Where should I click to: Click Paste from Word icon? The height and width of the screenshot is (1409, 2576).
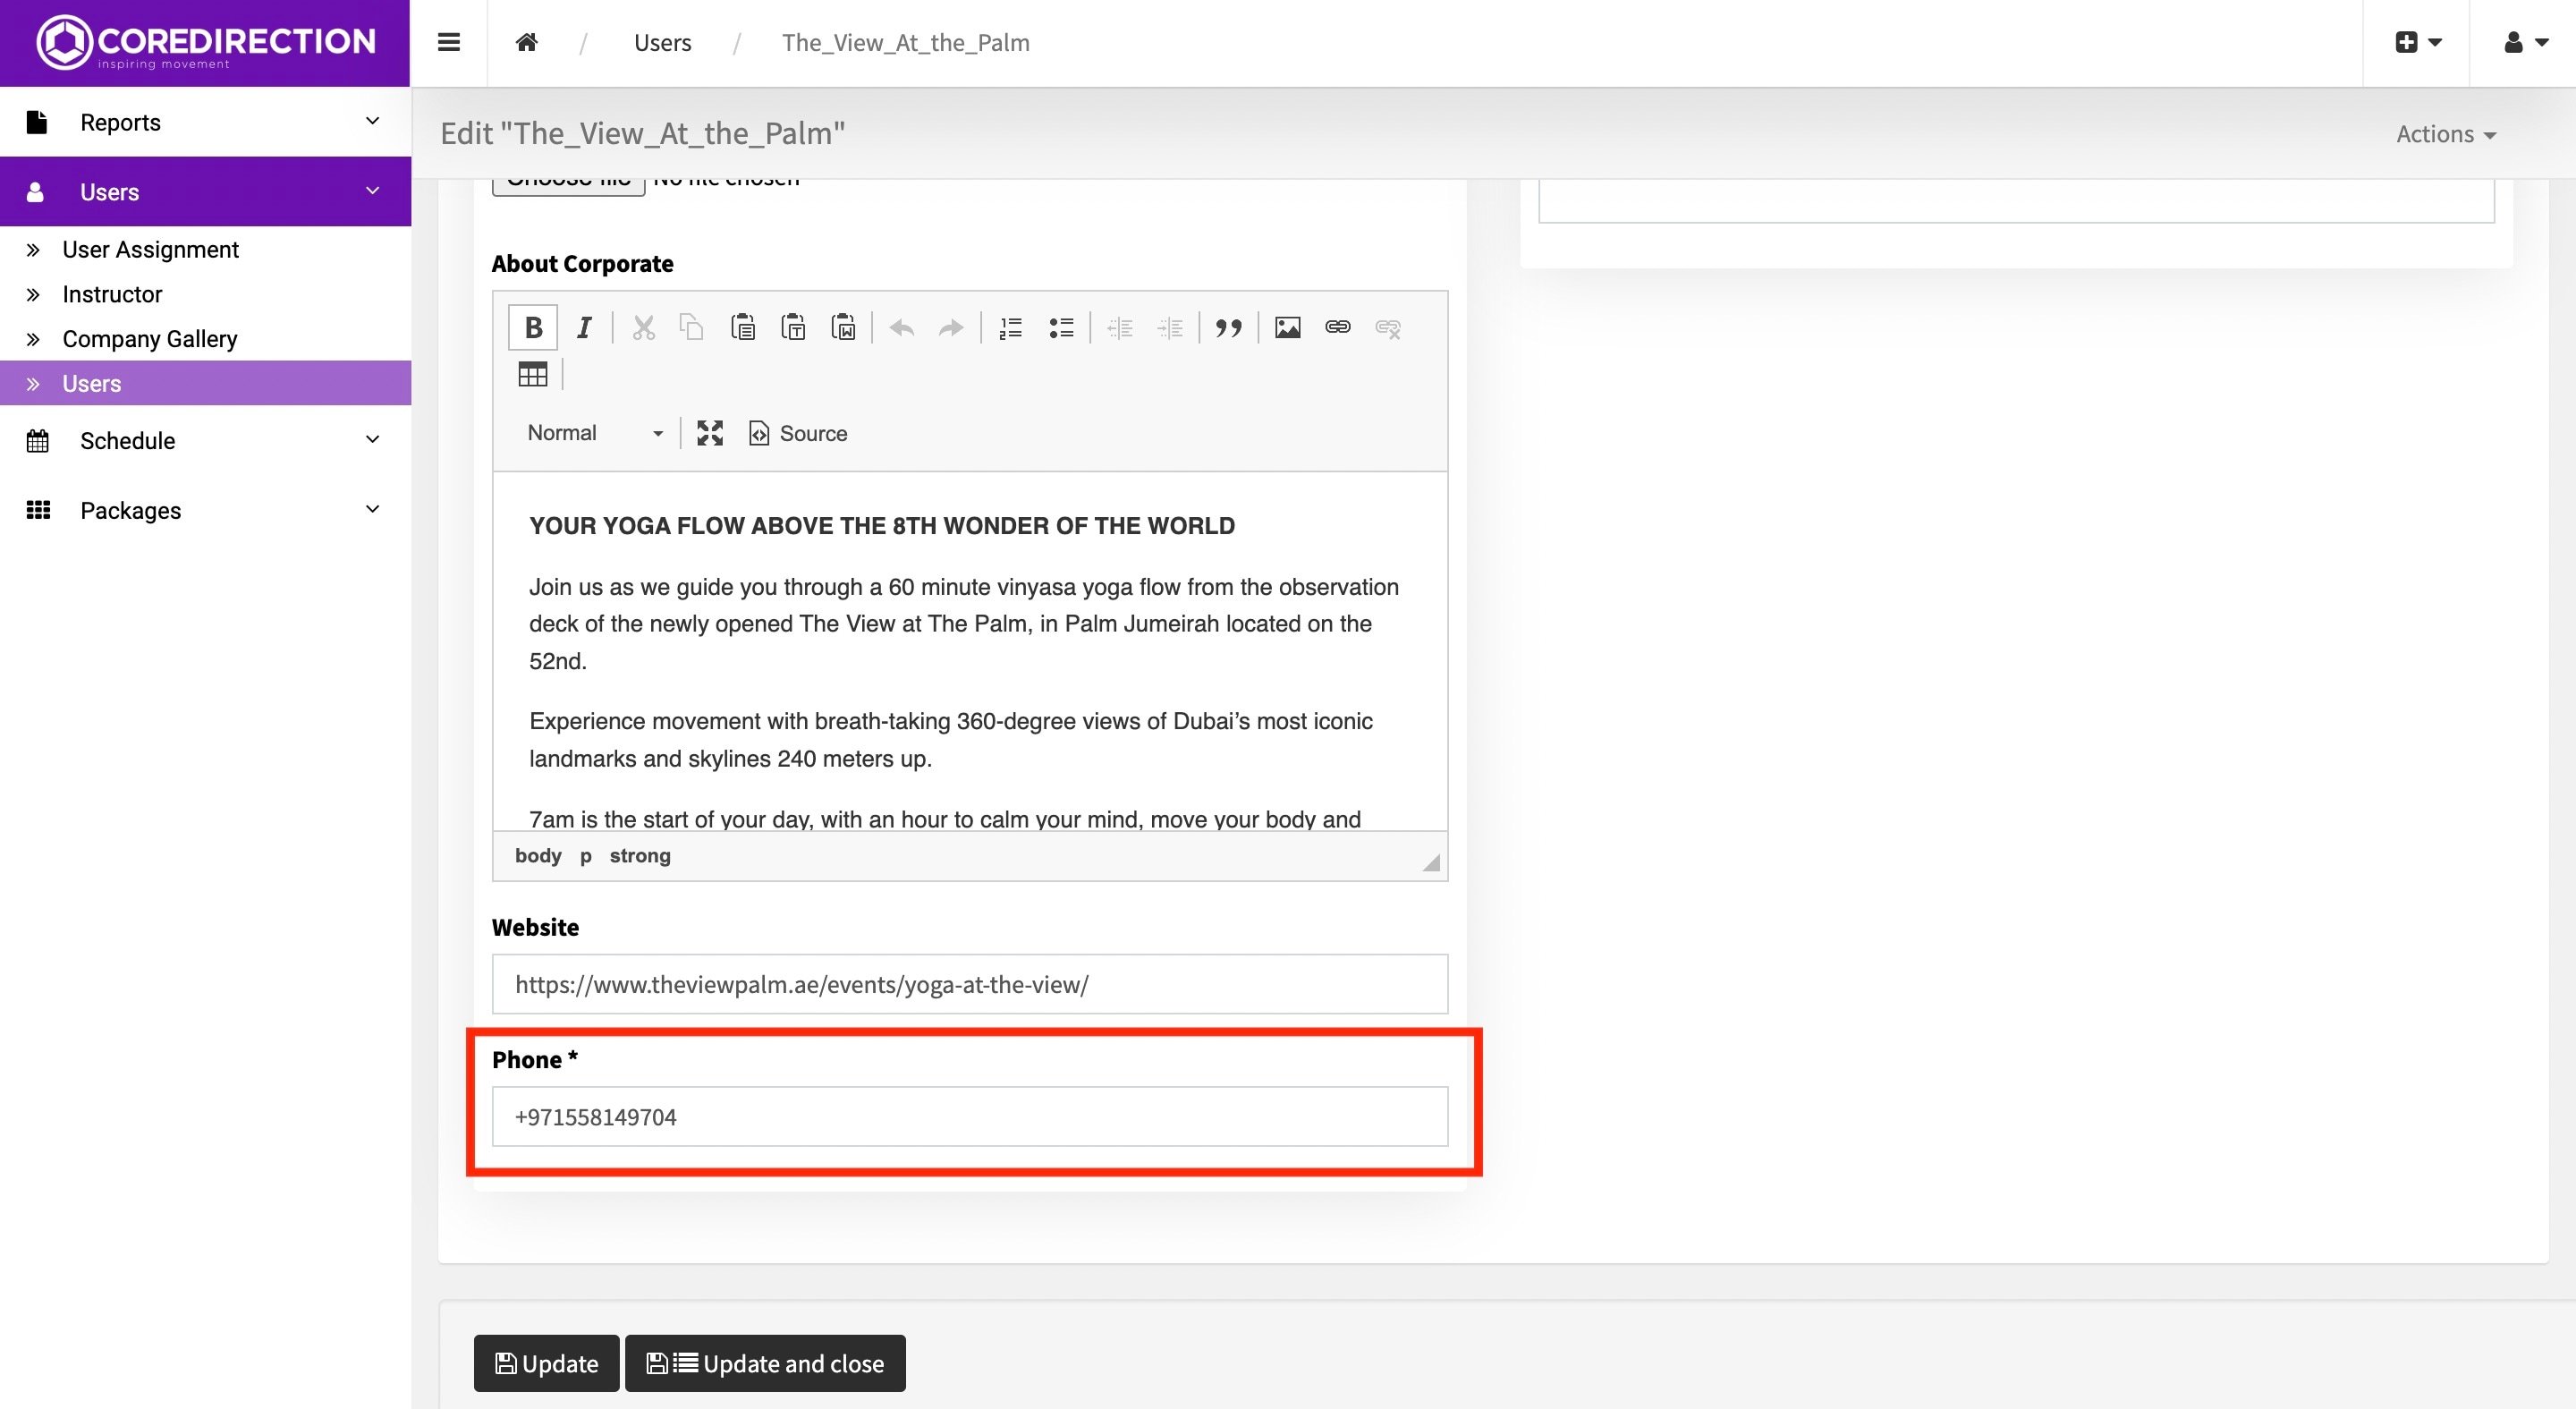[x=843, y=328]
